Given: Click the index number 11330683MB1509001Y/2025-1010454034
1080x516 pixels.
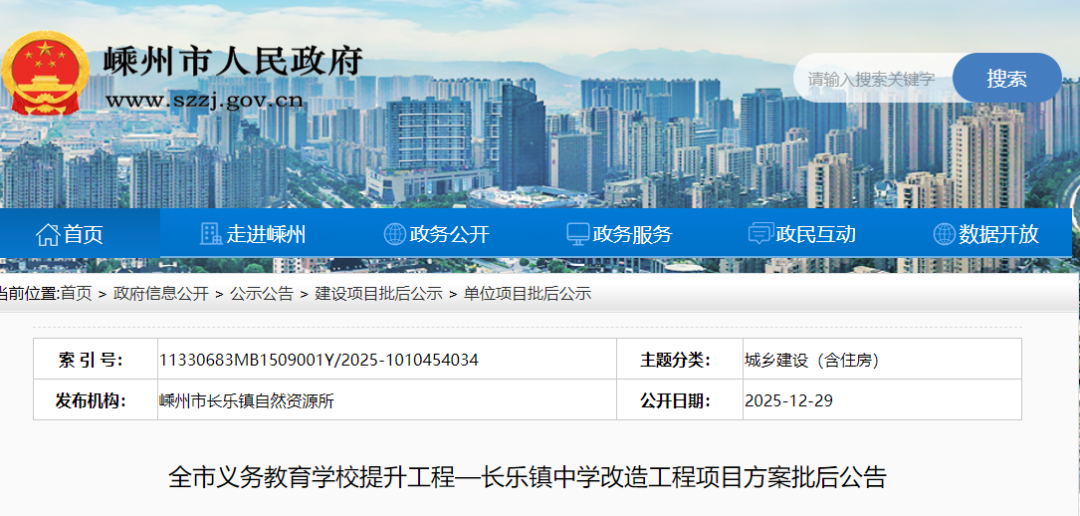Looking at the screenshot, I should (319, 360).
